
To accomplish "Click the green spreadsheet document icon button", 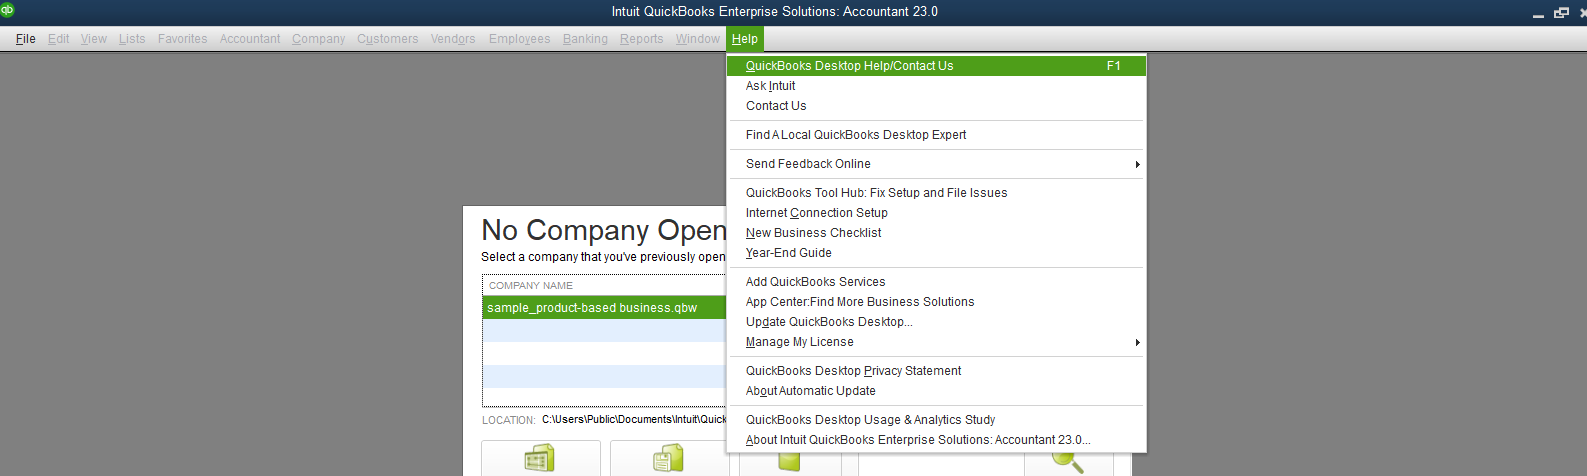I will point(540,458).
